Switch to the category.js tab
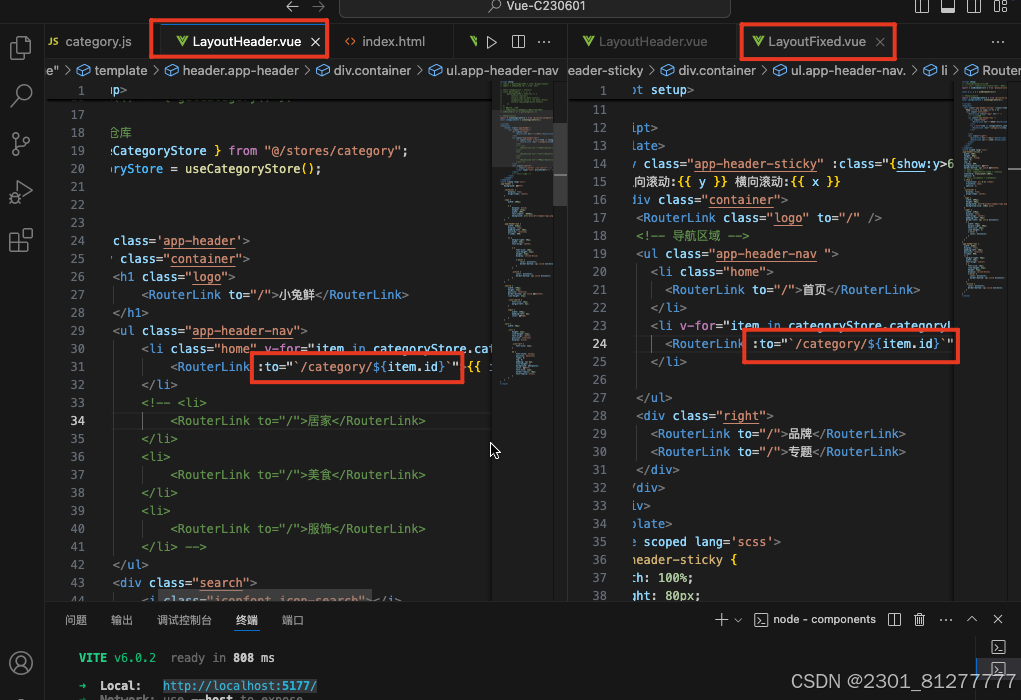The width and height of the screenshot is (1021, 700). coord(90,42)
